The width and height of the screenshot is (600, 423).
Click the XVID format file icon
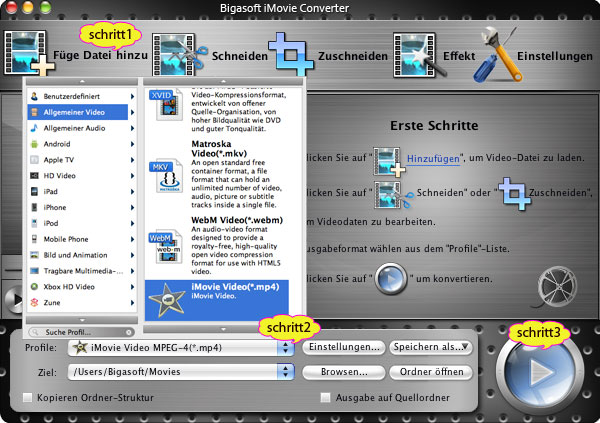point(166,105)
